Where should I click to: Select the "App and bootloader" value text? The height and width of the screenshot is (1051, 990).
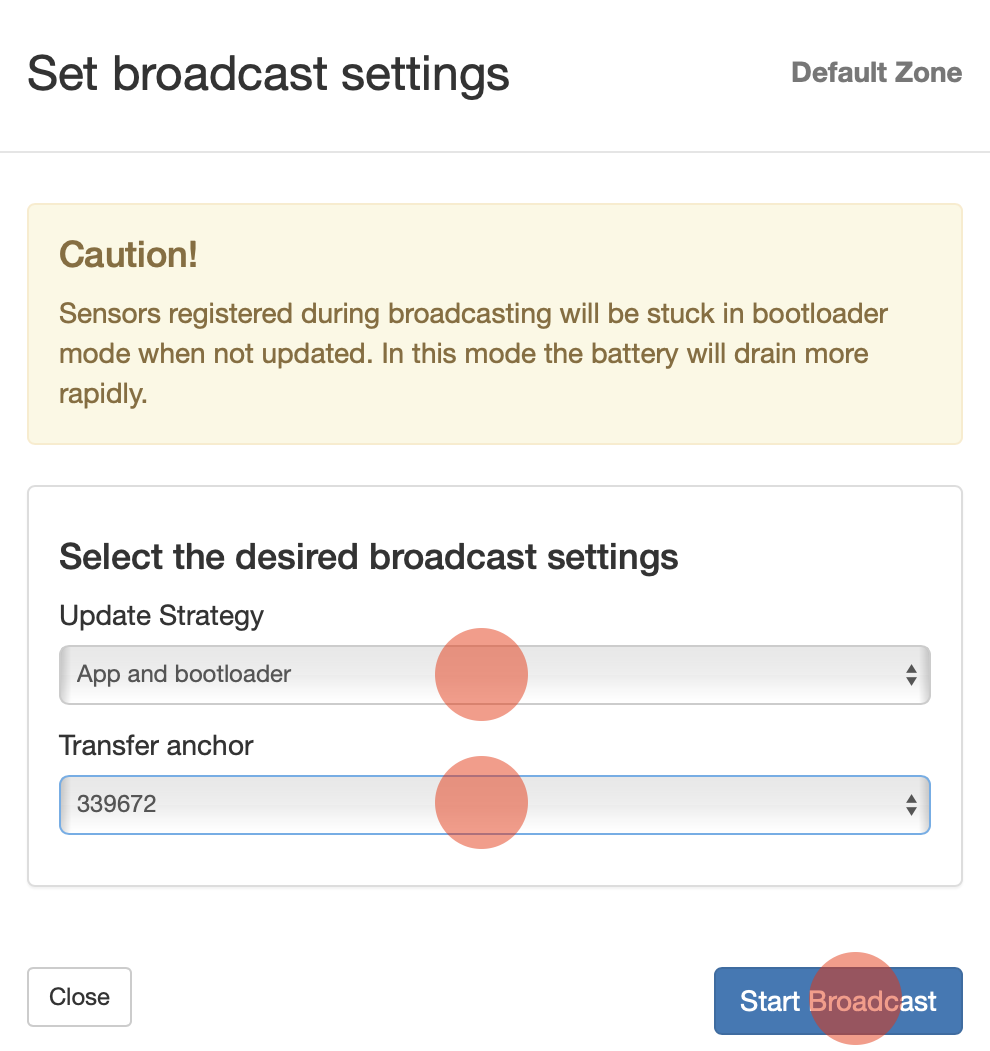pos(184,674)
